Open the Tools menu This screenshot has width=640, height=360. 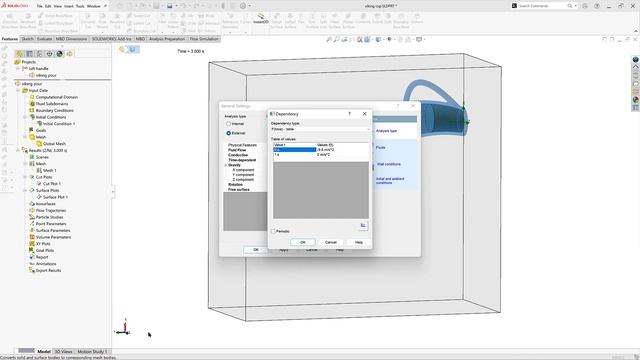pyautogui.click(x=80, y=6)
